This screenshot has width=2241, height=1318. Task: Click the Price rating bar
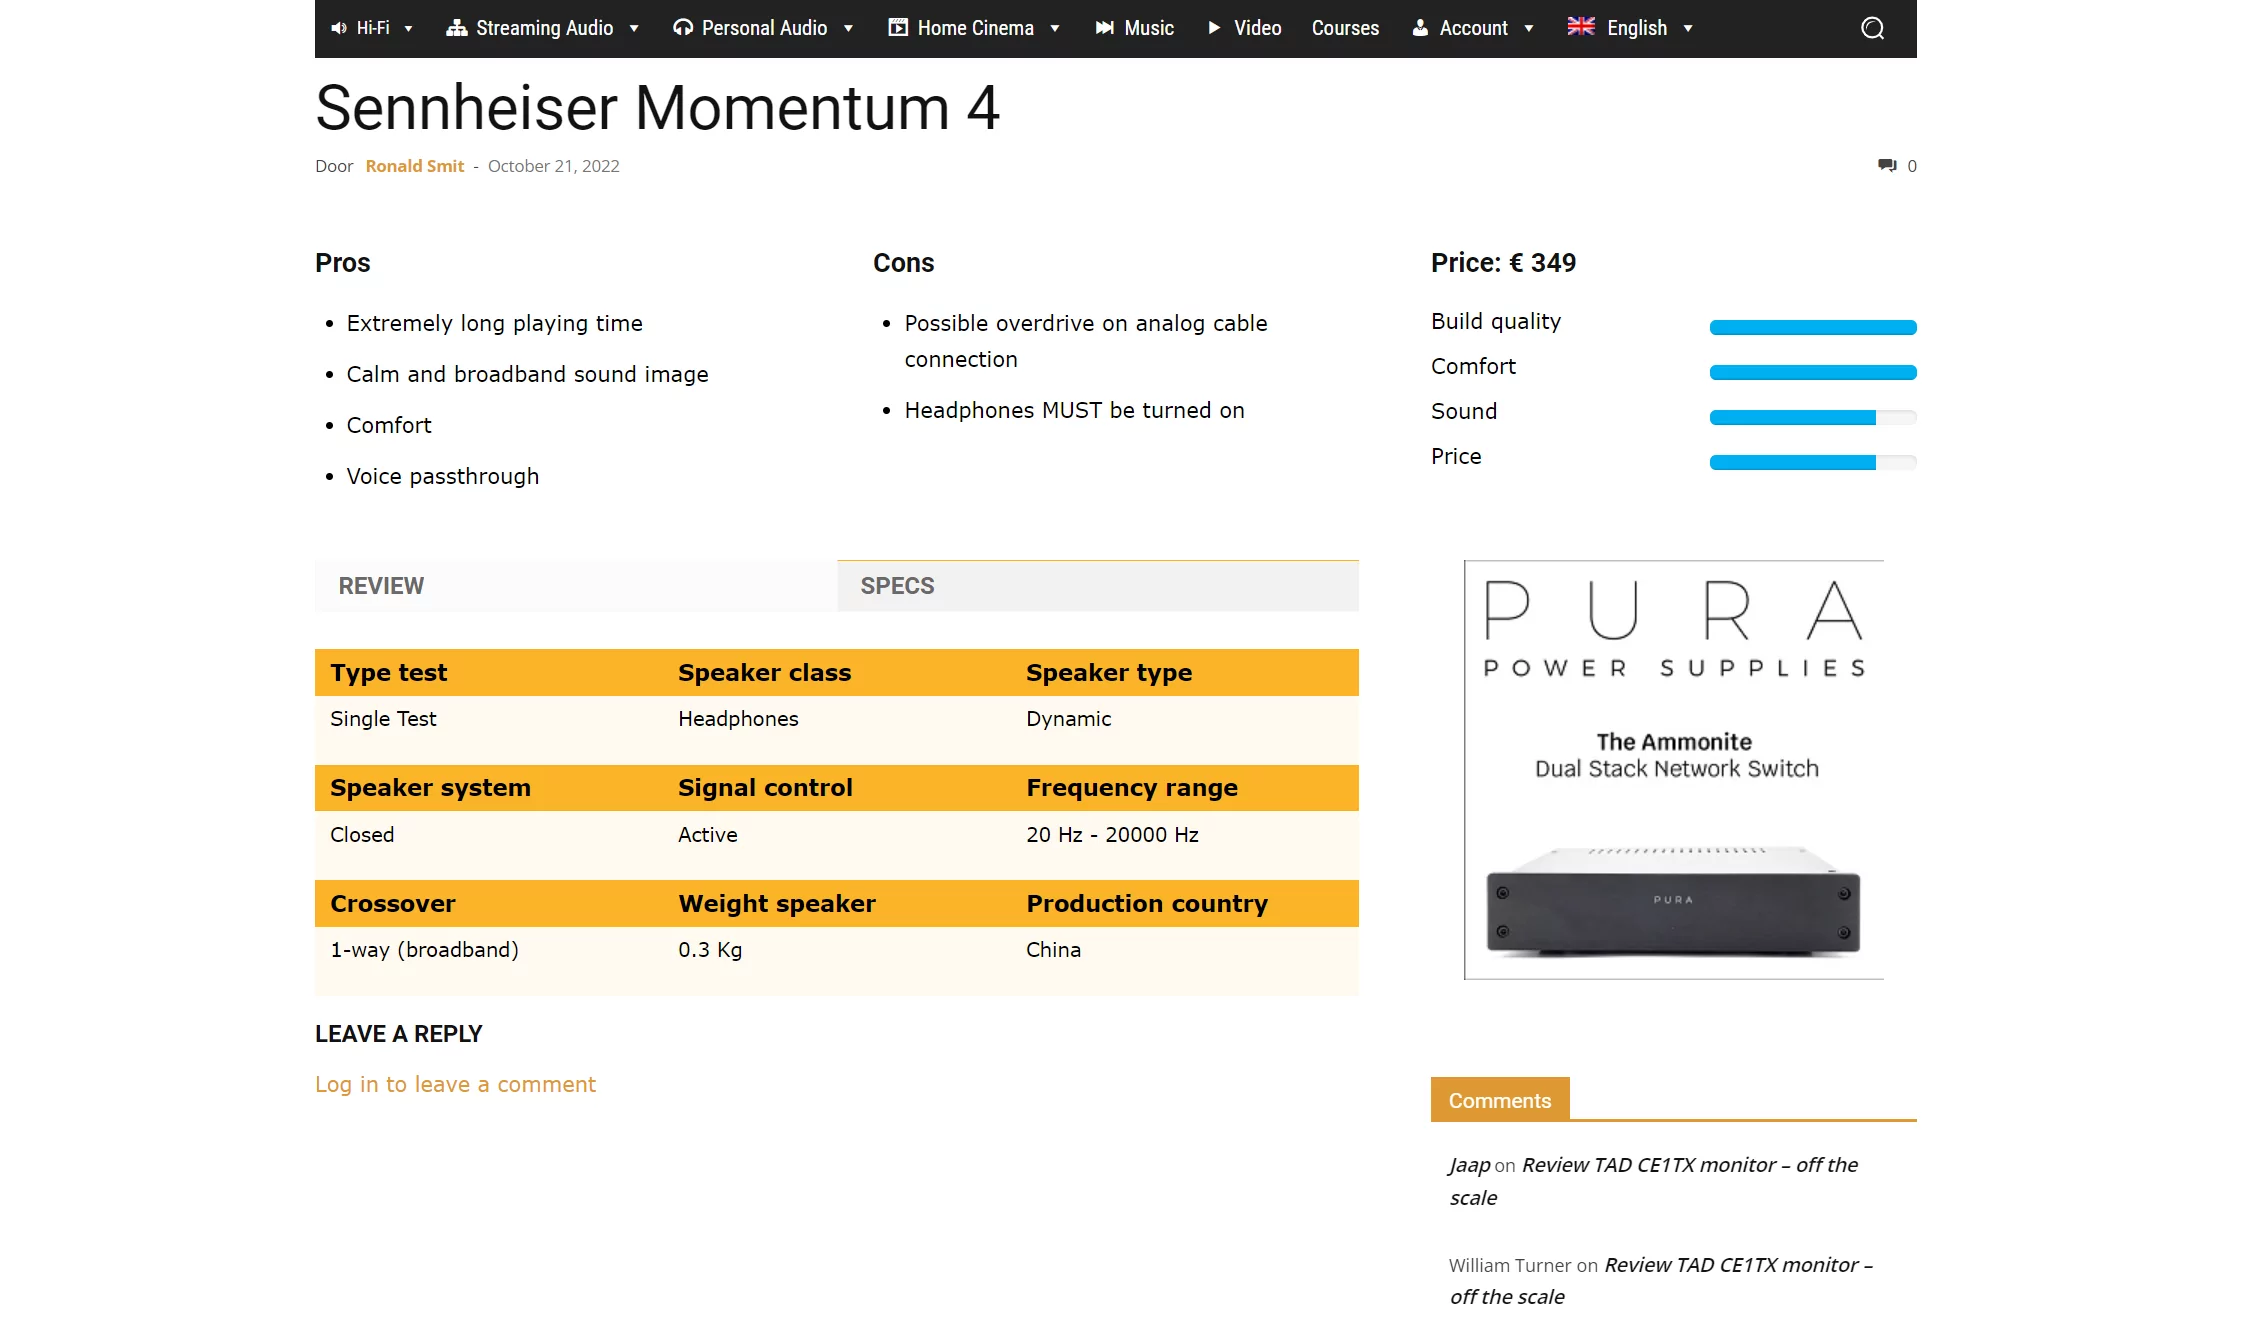click(x=1813, y=462)
